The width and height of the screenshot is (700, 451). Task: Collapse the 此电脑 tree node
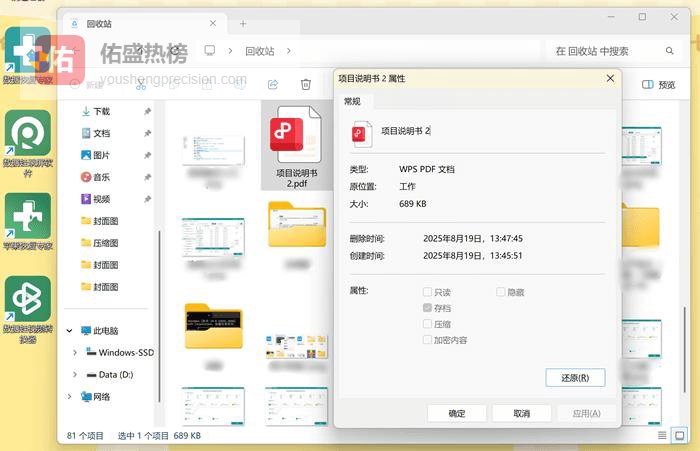pyautogui.click(x=70, y=331)
